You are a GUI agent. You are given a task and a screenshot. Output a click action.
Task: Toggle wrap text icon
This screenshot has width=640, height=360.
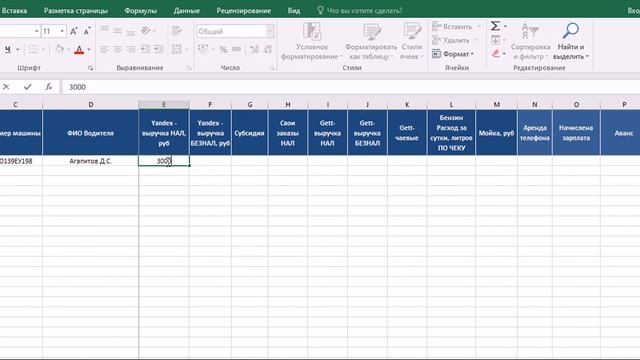point(176,31)
